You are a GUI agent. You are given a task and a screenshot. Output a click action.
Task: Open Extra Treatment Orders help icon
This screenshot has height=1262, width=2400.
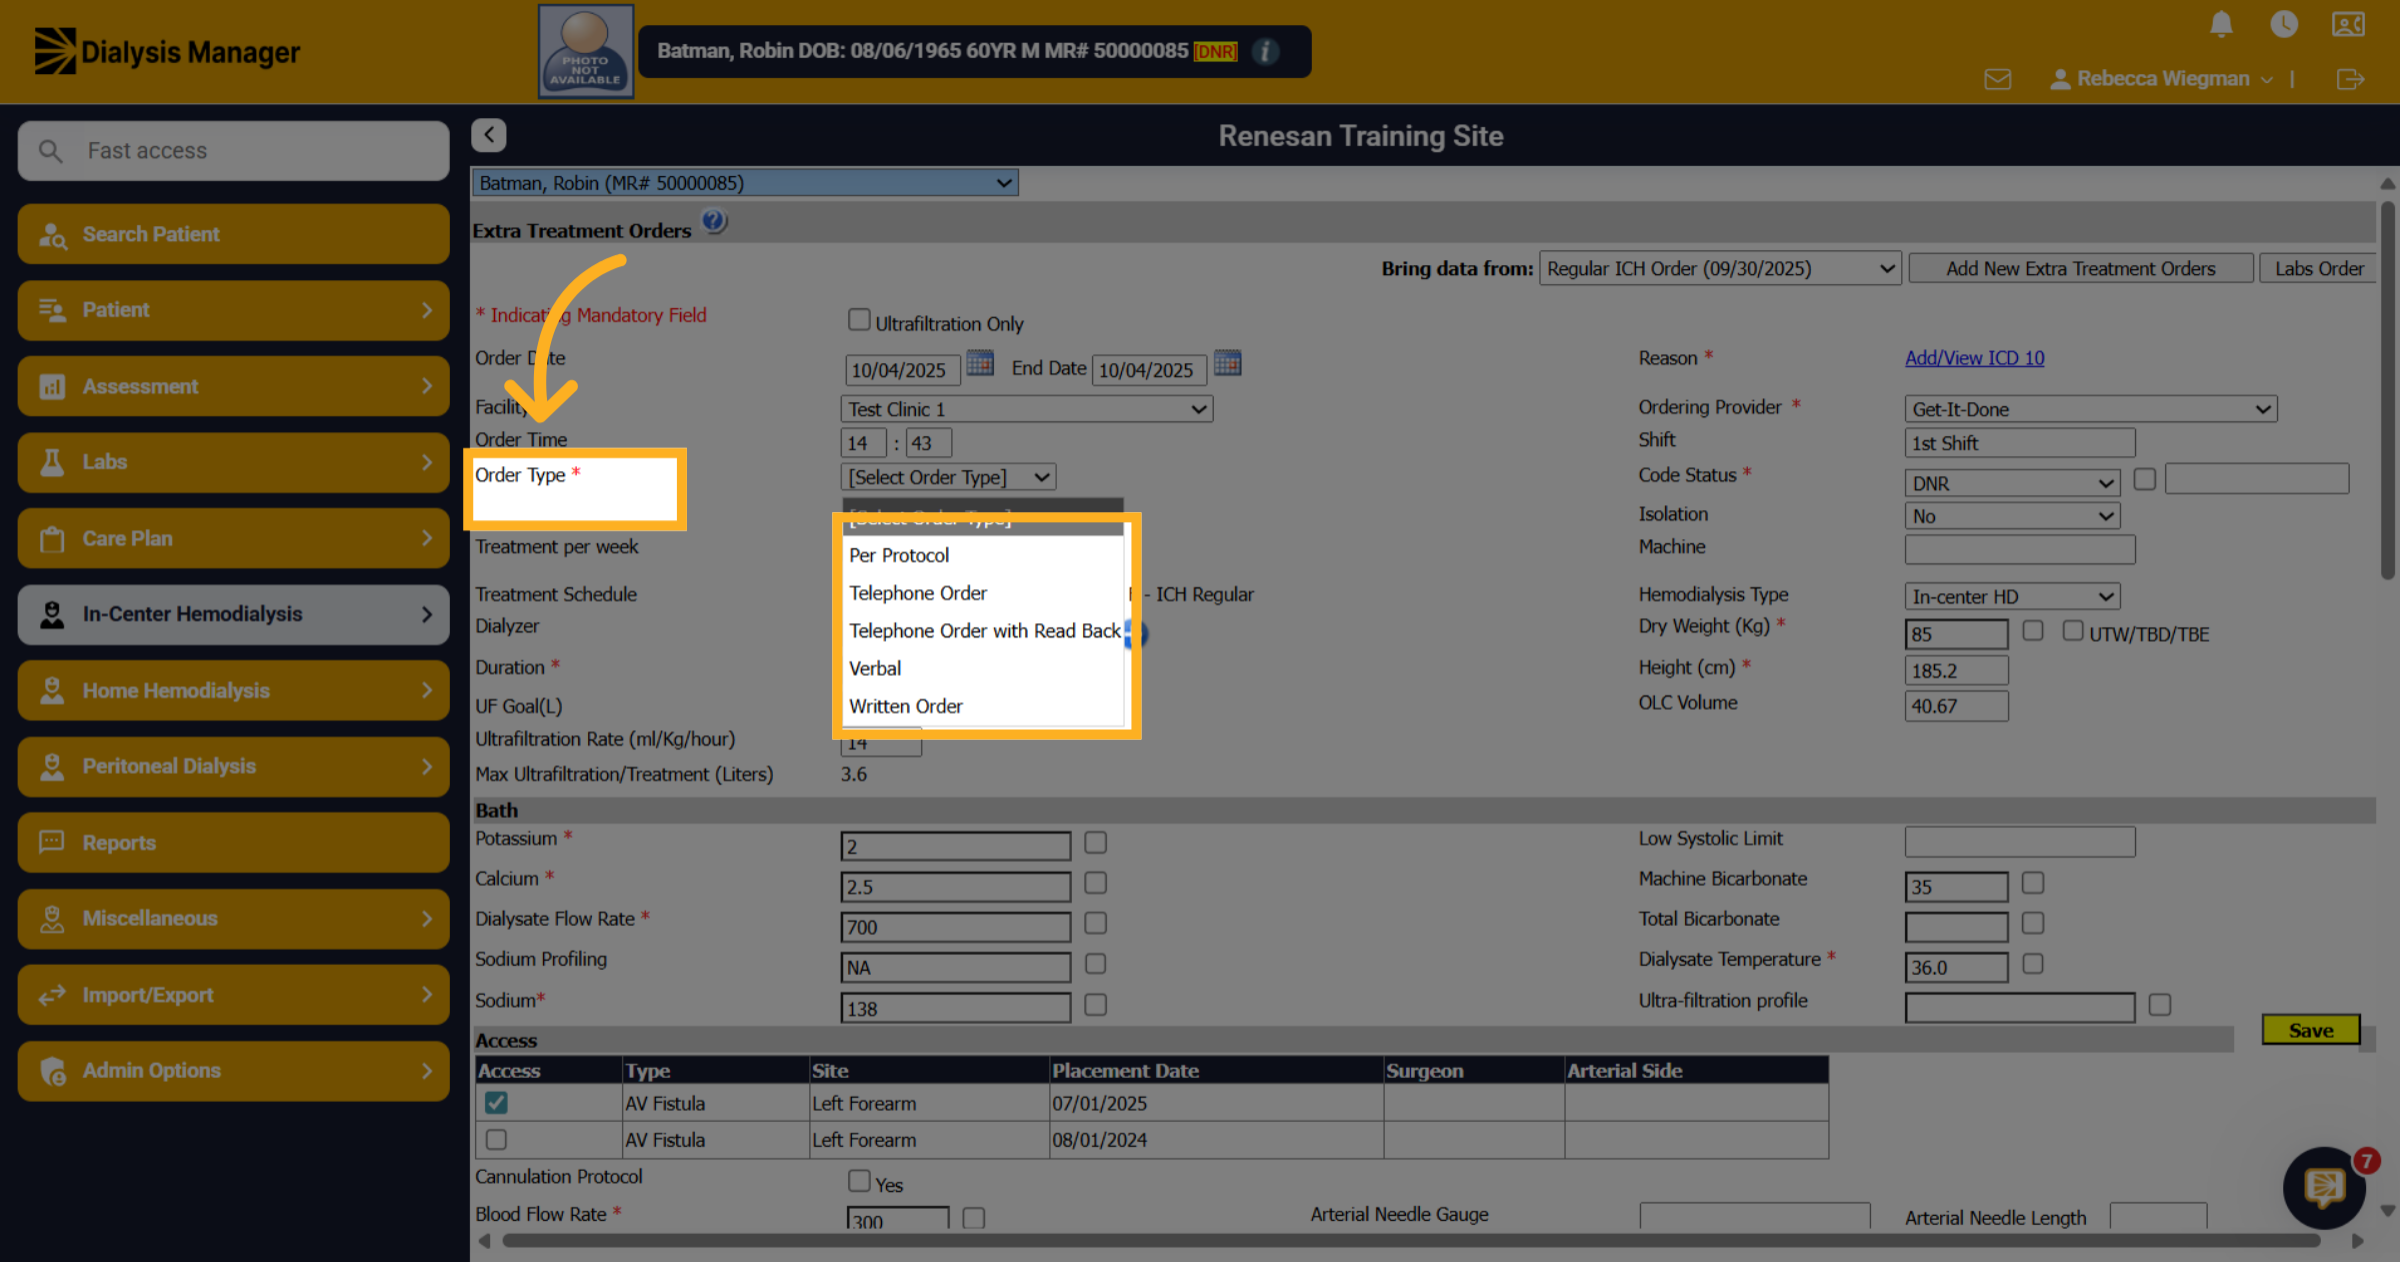click(x=714, y=221)
